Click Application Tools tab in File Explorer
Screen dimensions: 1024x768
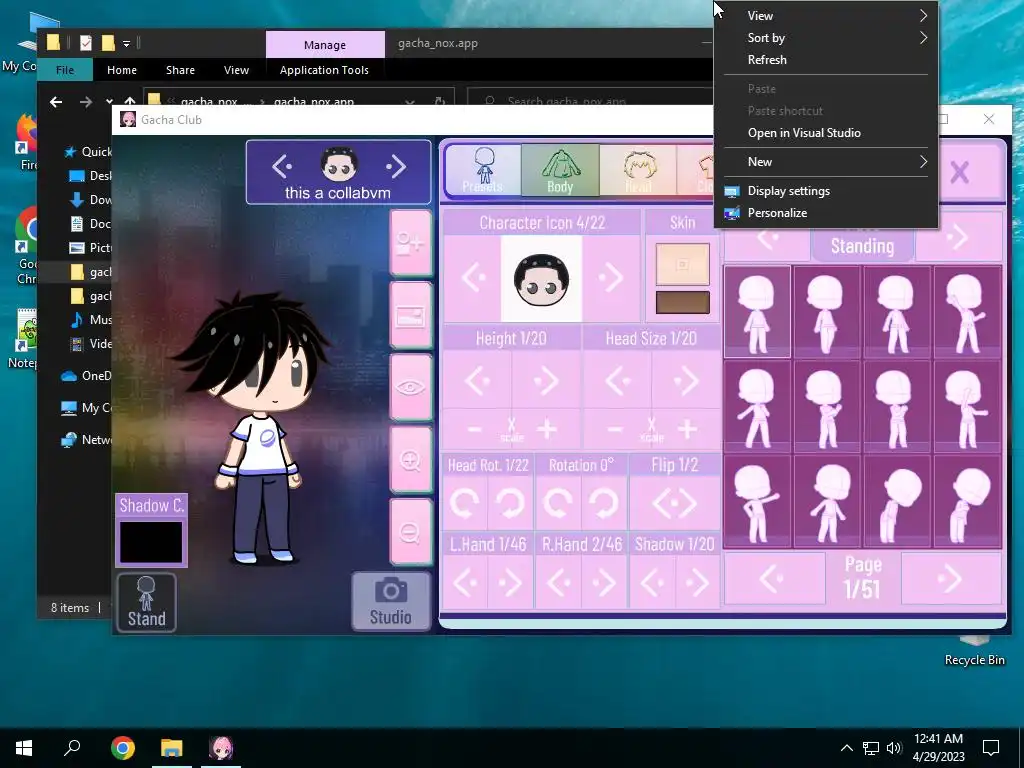pyautogui.click(x=324, y=70)
